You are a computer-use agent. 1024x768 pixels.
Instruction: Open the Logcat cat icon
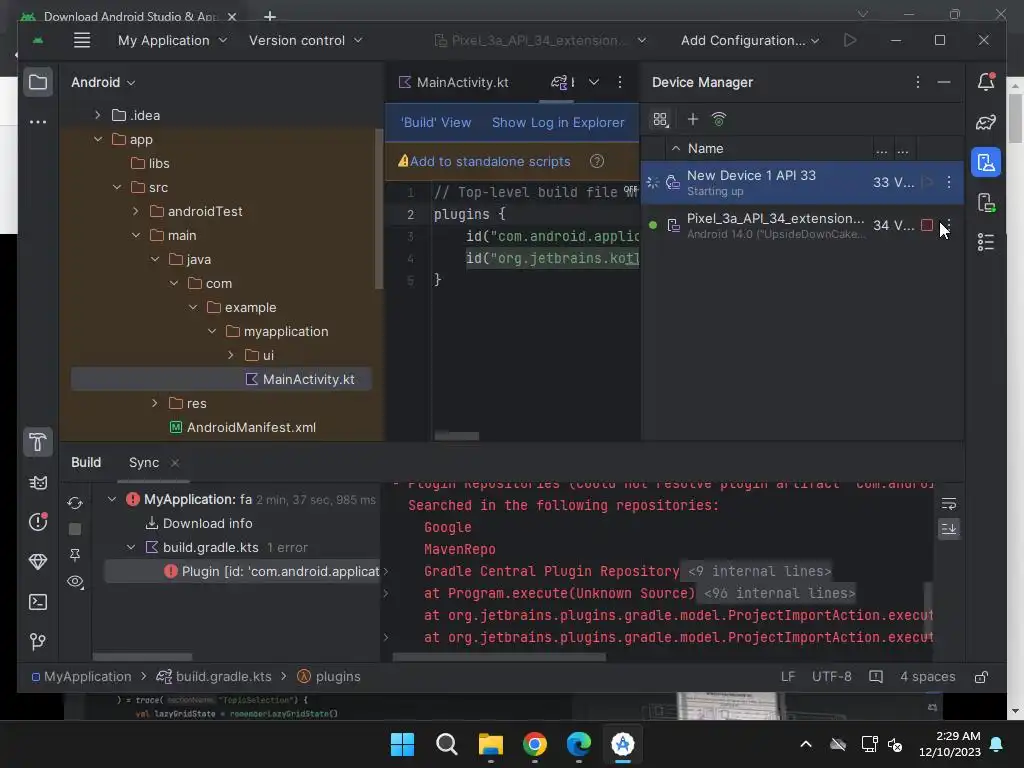[x=38, y=483]
